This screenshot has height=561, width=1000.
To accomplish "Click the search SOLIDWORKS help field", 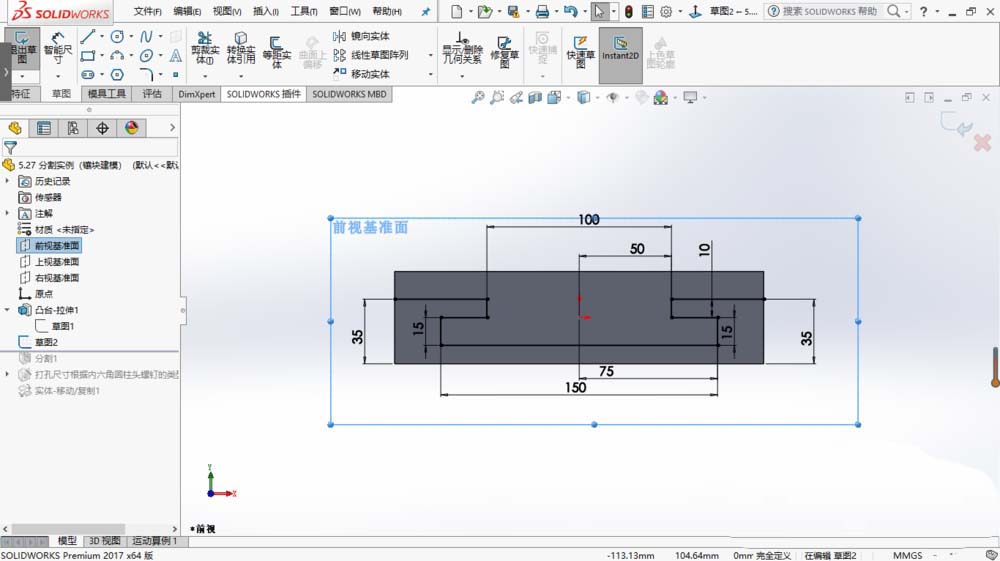I will coord(830,11).
